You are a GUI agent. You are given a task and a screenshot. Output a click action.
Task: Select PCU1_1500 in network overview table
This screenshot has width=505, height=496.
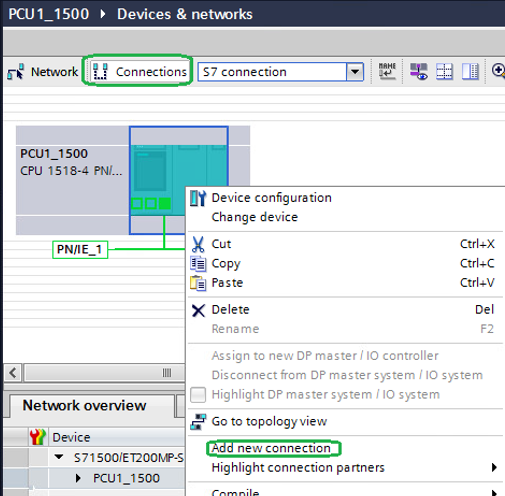coord(126,478)
